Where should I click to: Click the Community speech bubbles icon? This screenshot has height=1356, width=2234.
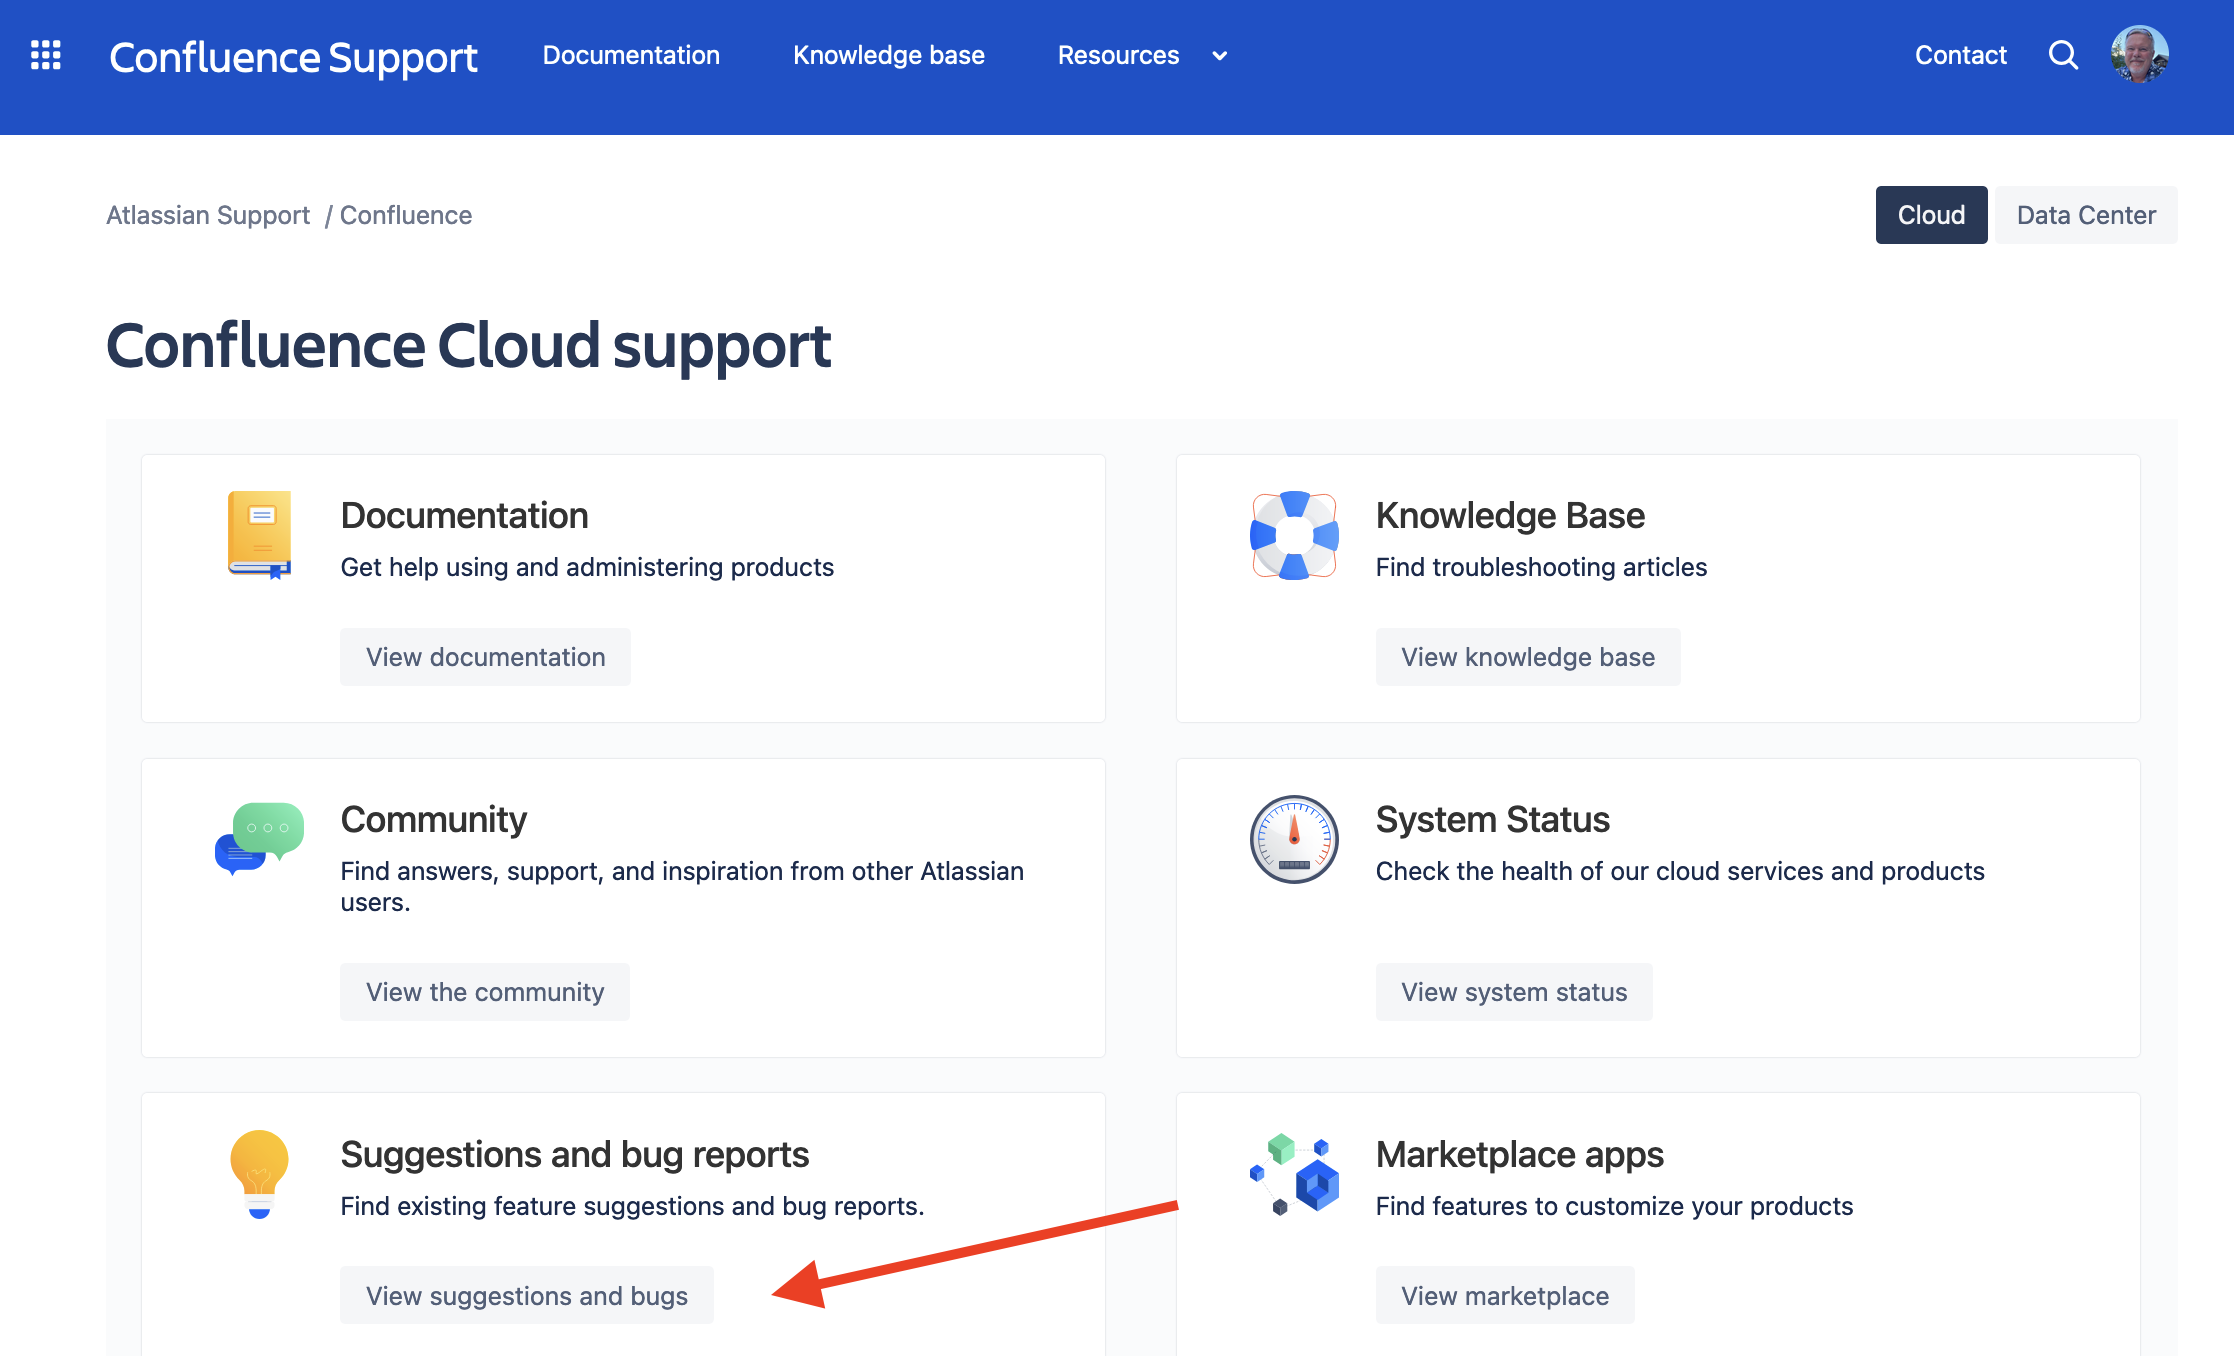click(x=258, y=838)
